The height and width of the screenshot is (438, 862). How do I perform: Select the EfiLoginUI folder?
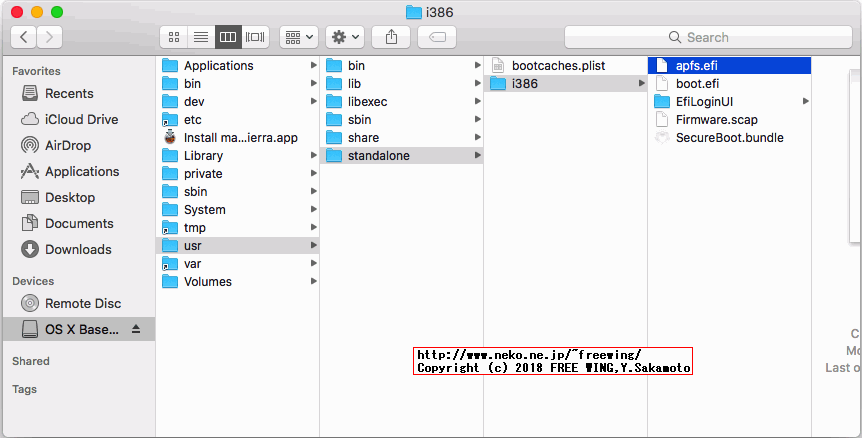[729, 102]
